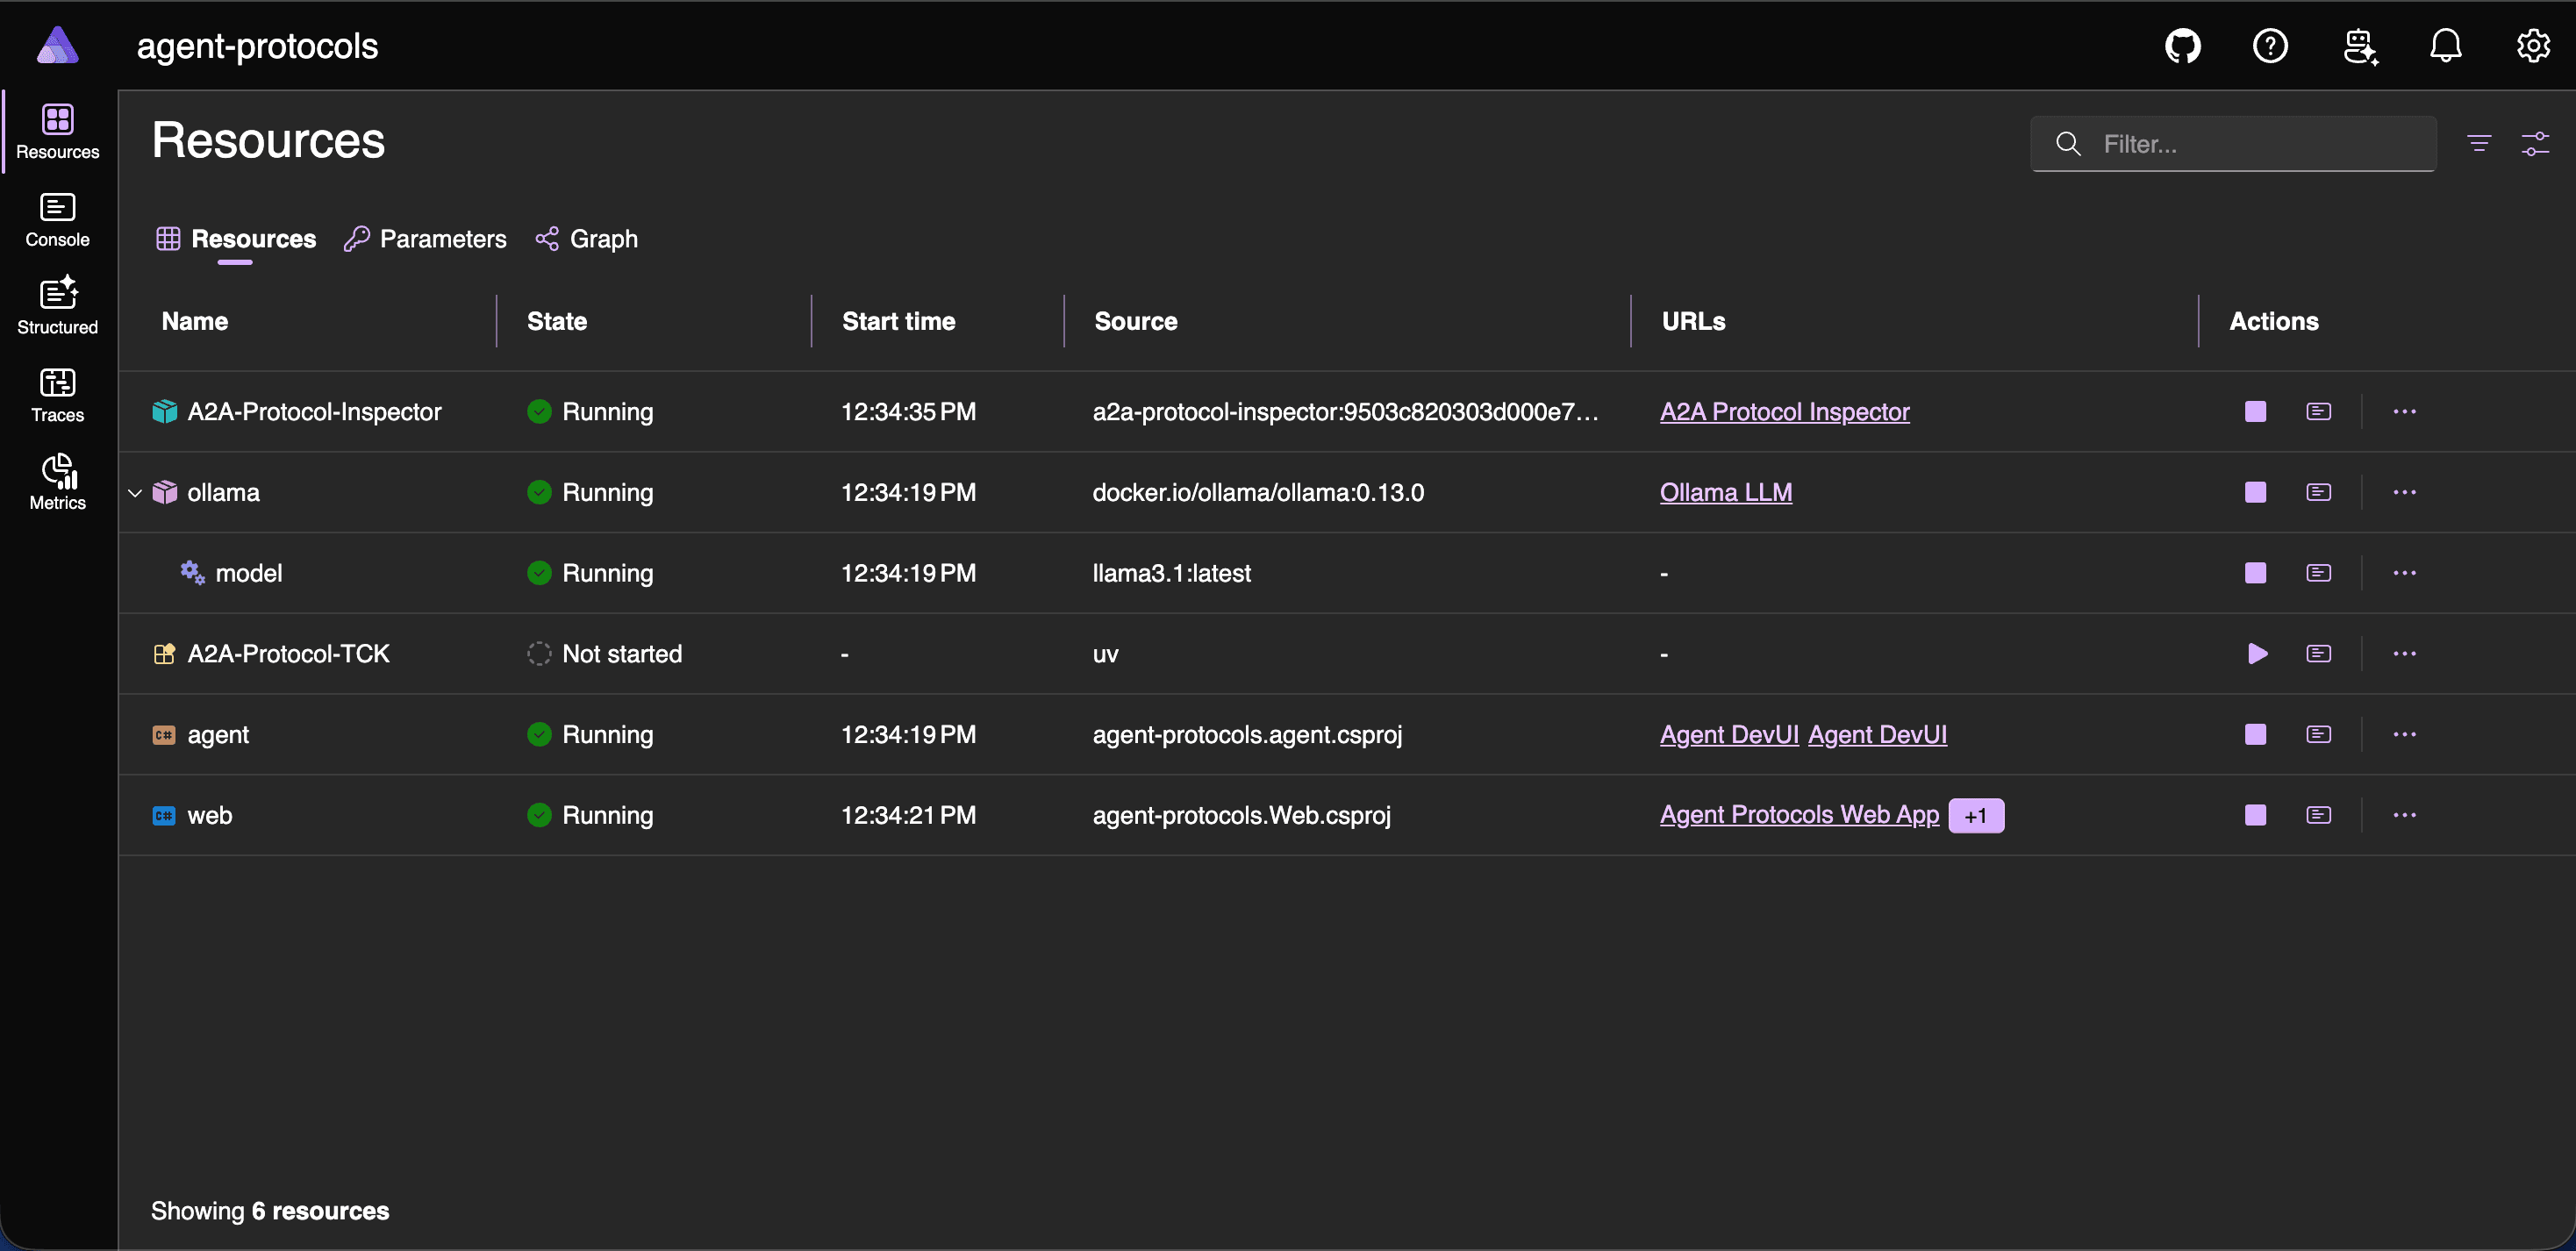The height and width of the screenshot is (1251, 2576).
Task: Open the settings gear icon
Action: 2533,46
